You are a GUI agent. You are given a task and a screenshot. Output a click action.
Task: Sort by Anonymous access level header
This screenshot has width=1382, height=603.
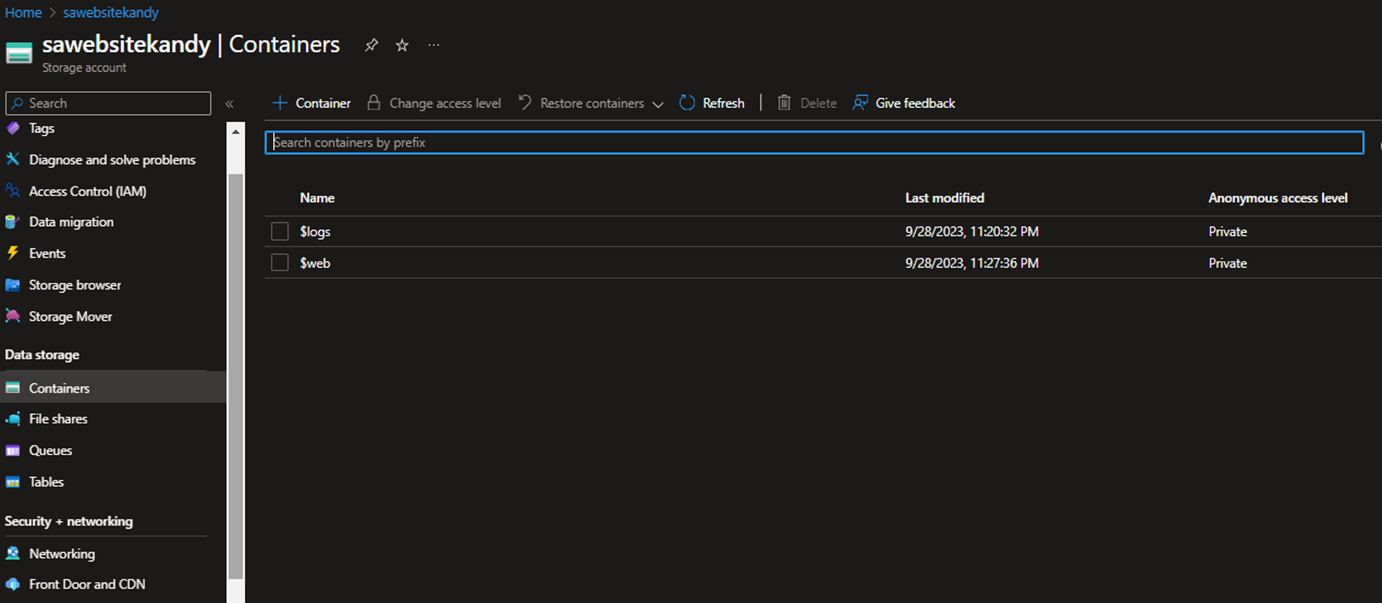[x=1278, y=198]
